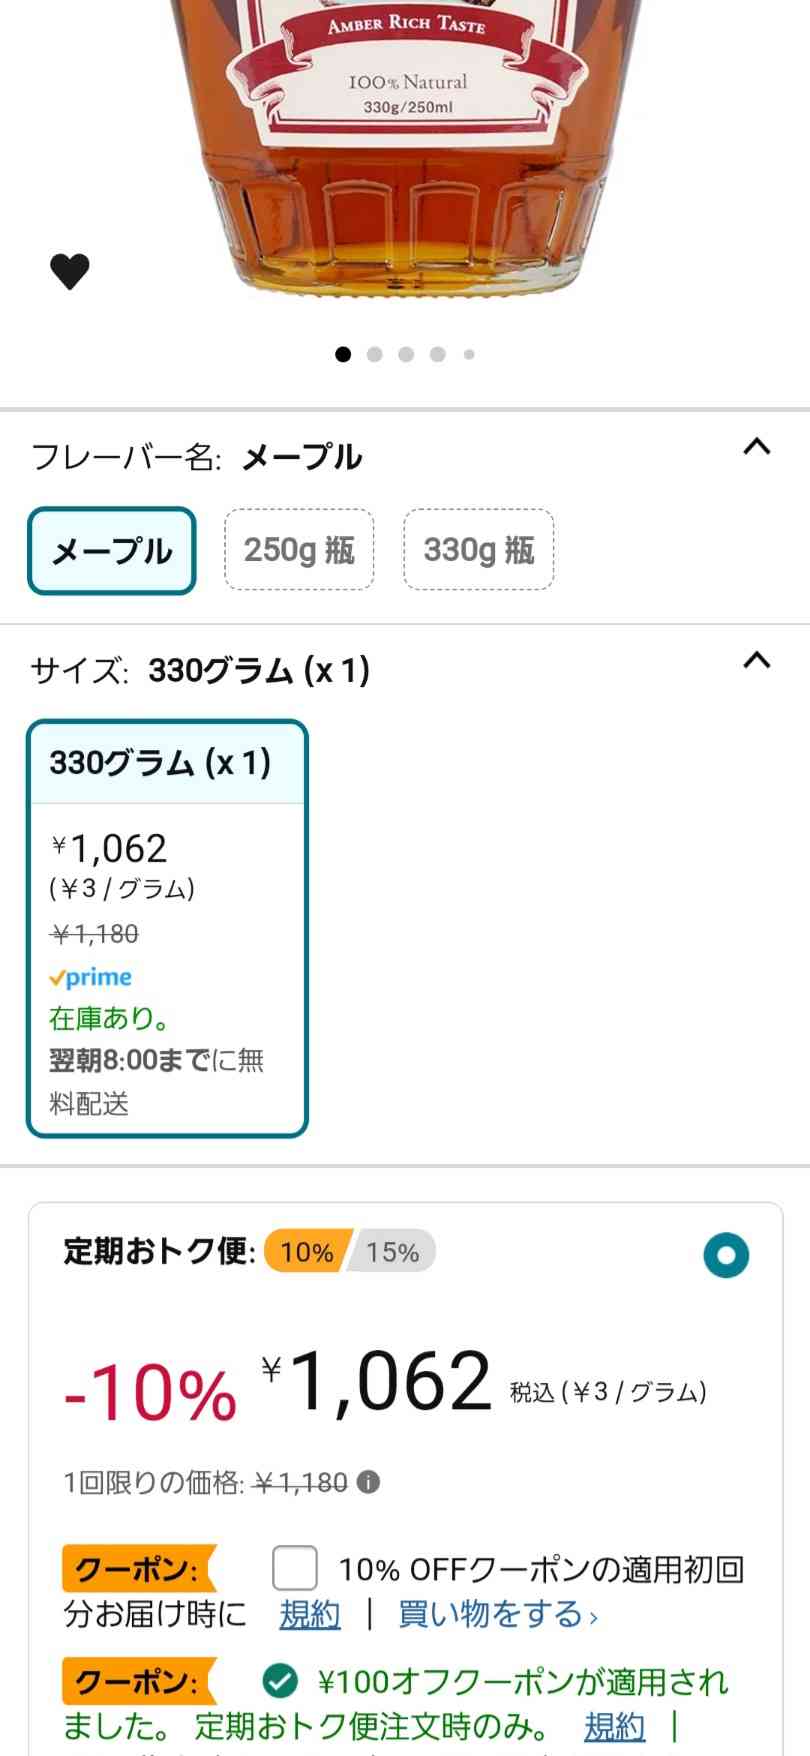This screenshot has width=810, height=1756.
Task: Select the third image carousel dot
Action: coord(406,354)
